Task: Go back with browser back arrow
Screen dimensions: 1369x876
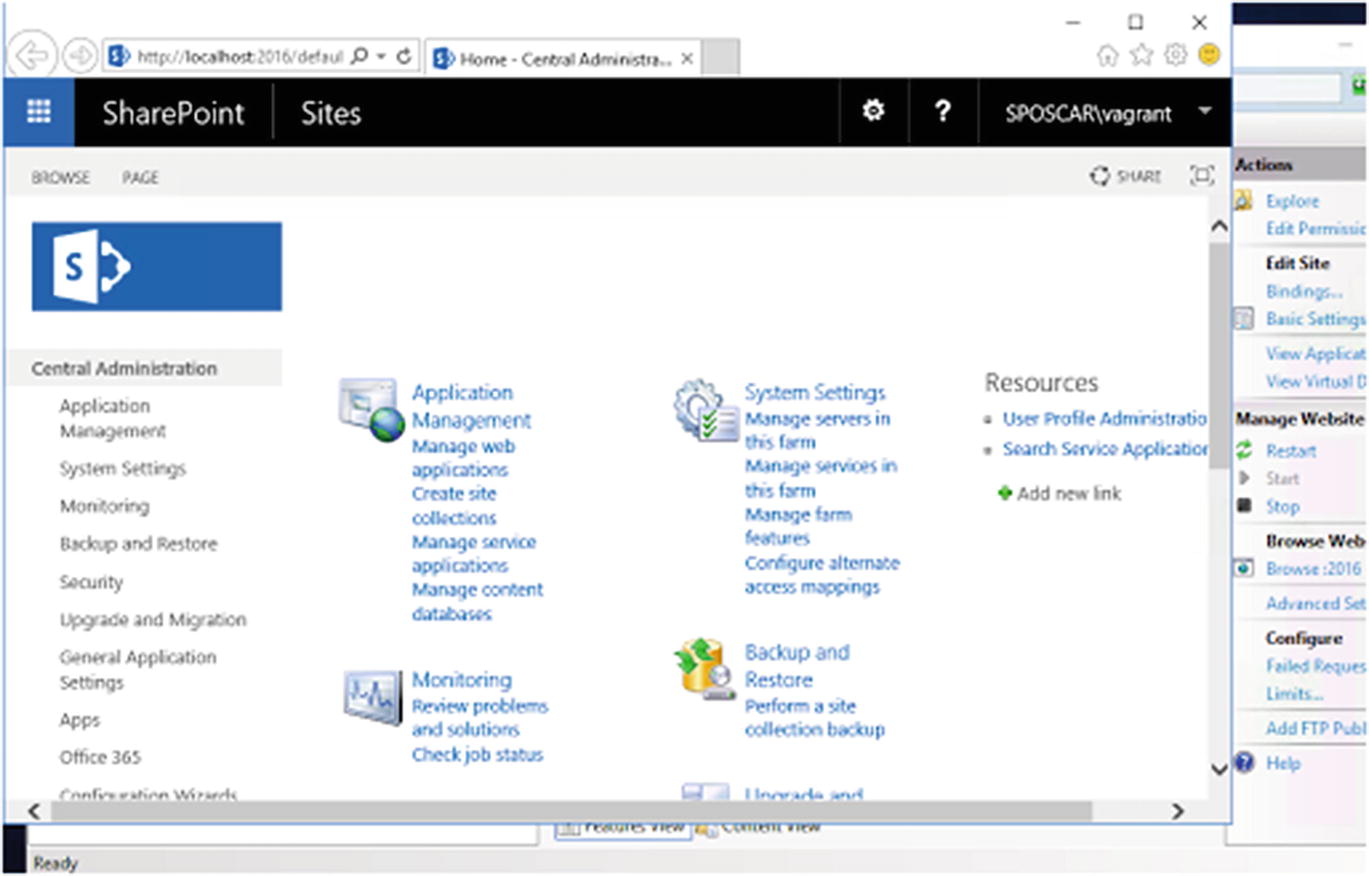Action: (x=34, y=56)
